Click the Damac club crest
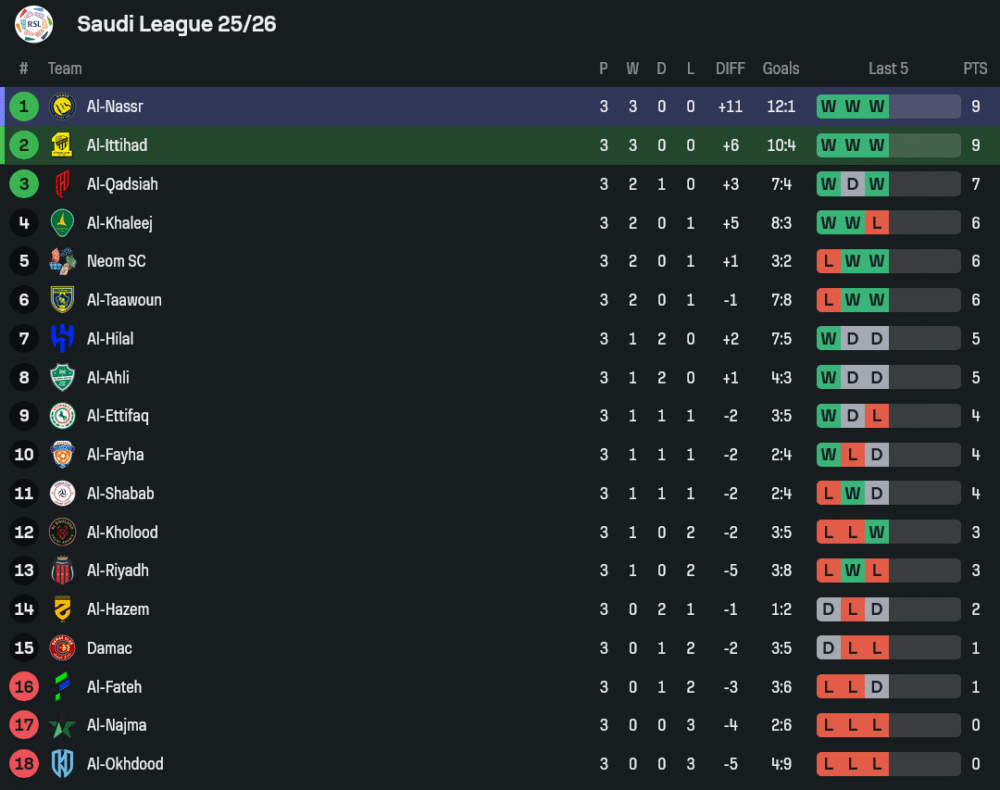 62,648
